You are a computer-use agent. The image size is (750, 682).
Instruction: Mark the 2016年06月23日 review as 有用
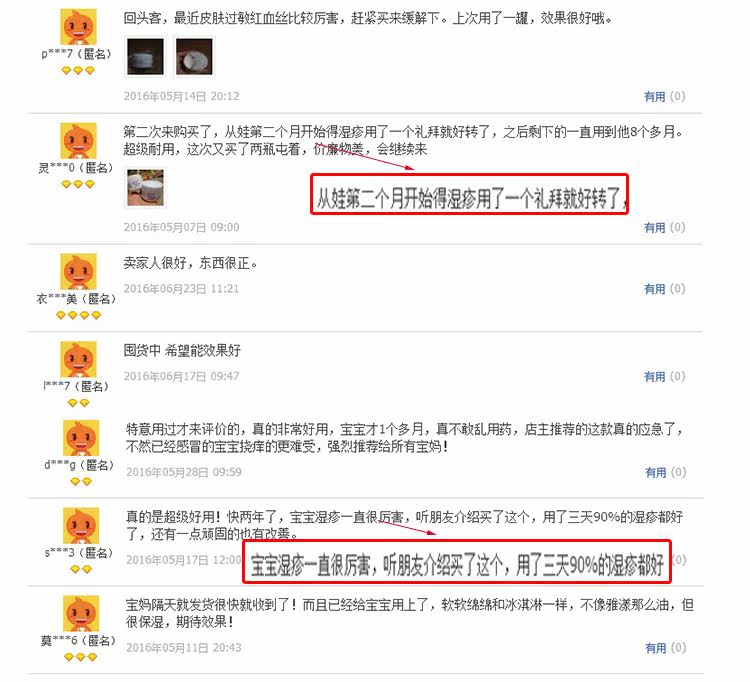click(x=654, y=289)
